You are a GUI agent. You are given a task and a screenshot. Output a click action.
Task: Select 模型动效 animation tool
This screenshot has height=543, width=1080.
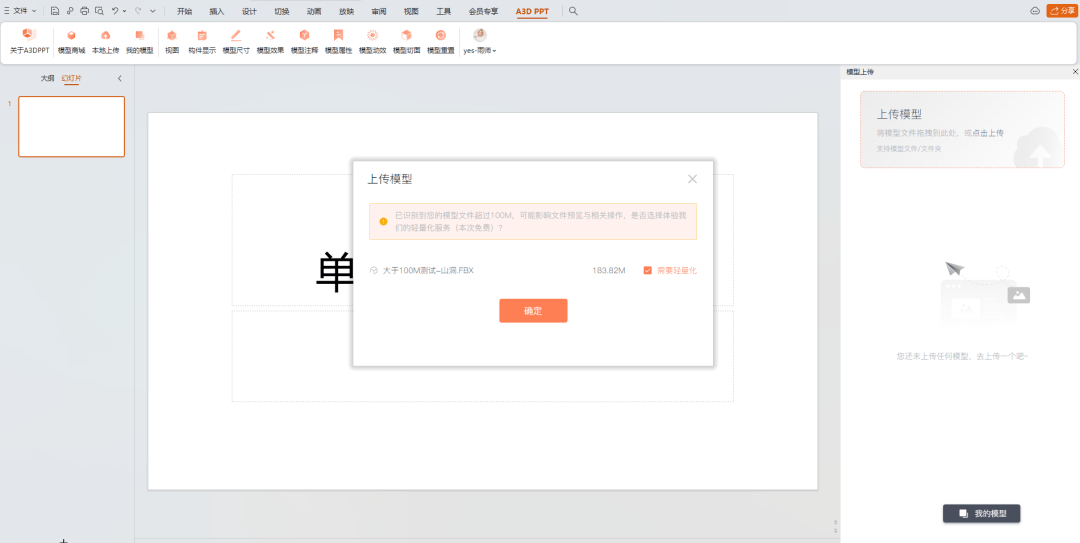pyautogui.click(x=373, y=42)
